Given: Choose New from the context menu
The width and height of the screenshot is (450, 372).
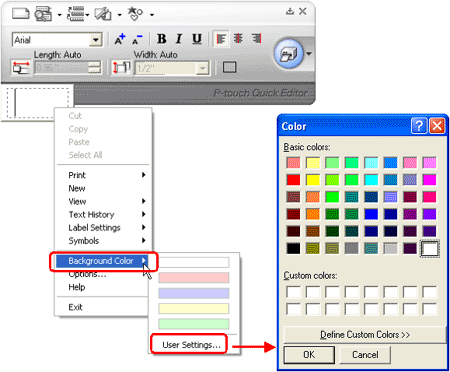Looking at the screenshot, I should pyautogui.click(x=103, y=188).
